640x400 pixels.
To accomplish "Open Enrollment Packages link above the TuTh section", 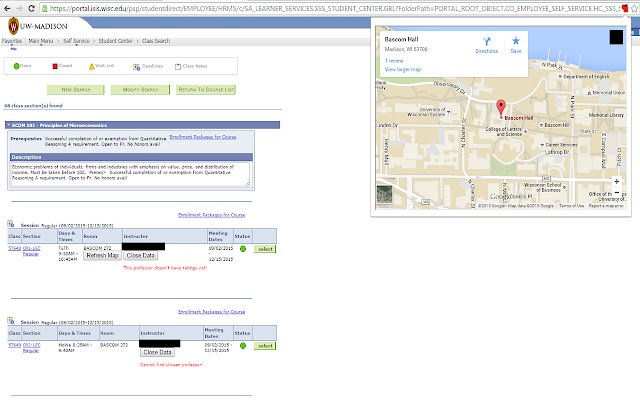I will 211,215.
